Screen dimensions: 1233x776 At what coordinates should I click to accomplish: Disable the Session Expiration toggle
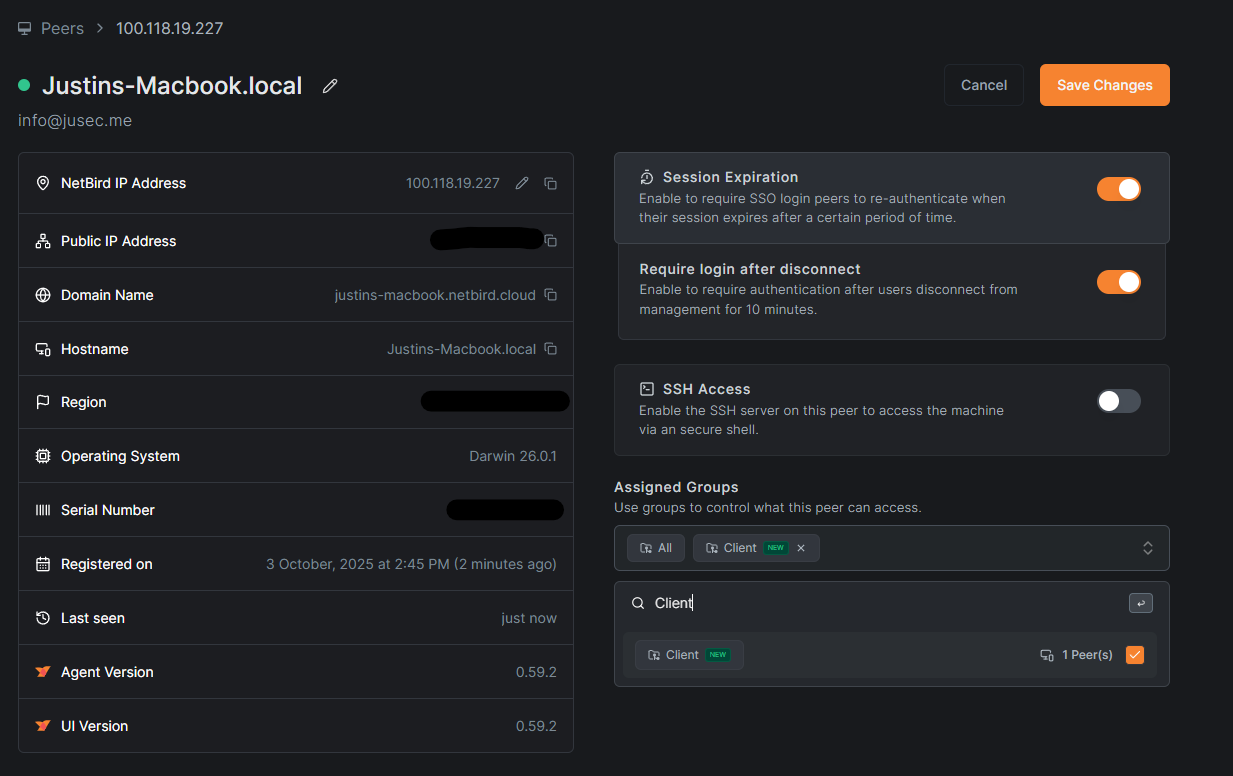1118,189
